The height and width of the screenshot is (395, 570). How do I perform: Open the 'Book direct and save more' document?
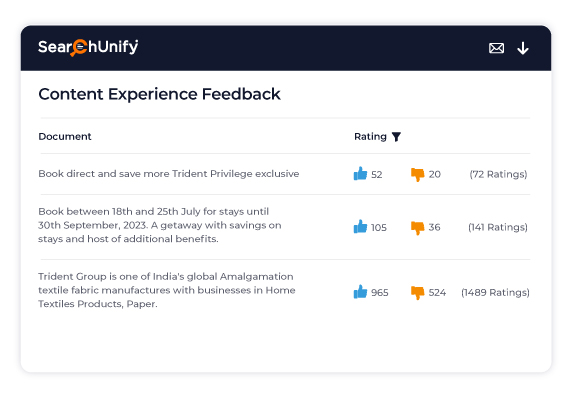[x=169, y=174]
